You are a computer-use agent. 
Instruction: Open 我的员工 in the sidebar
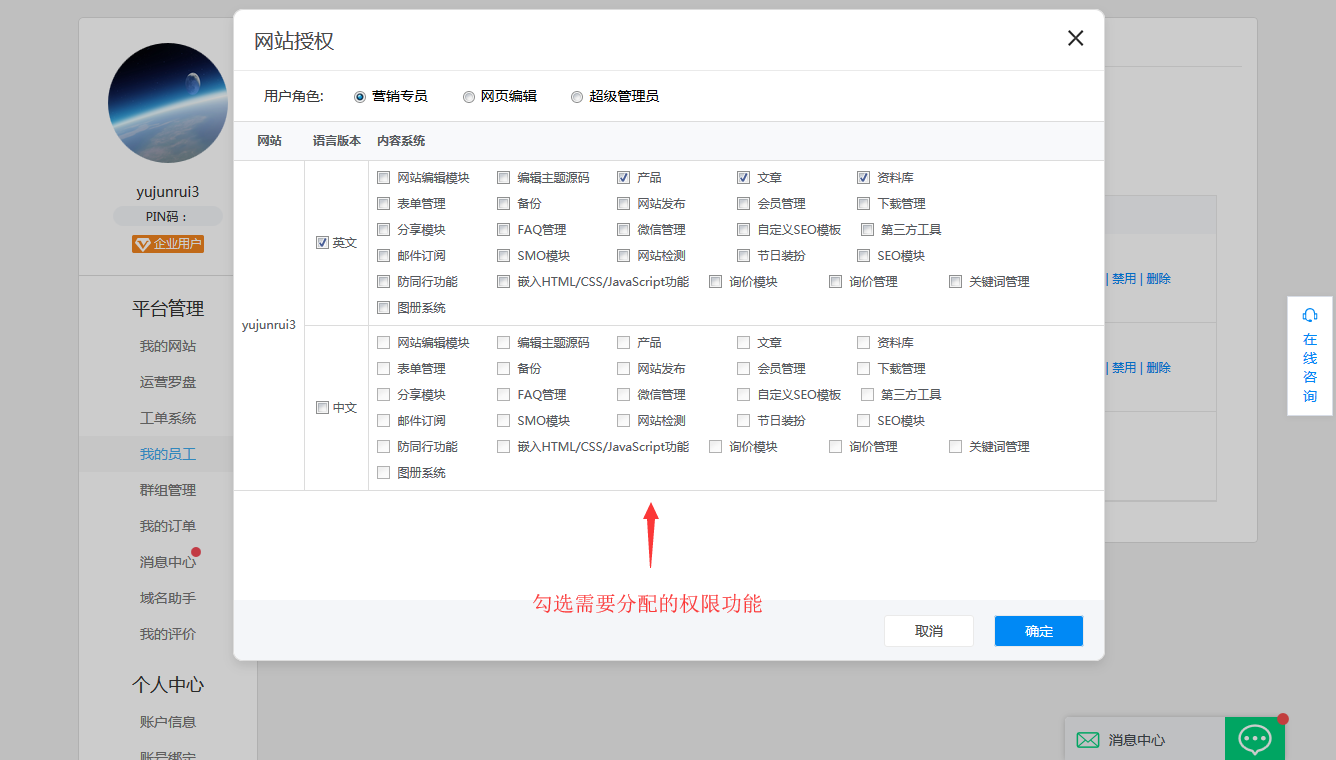point(168,454)
